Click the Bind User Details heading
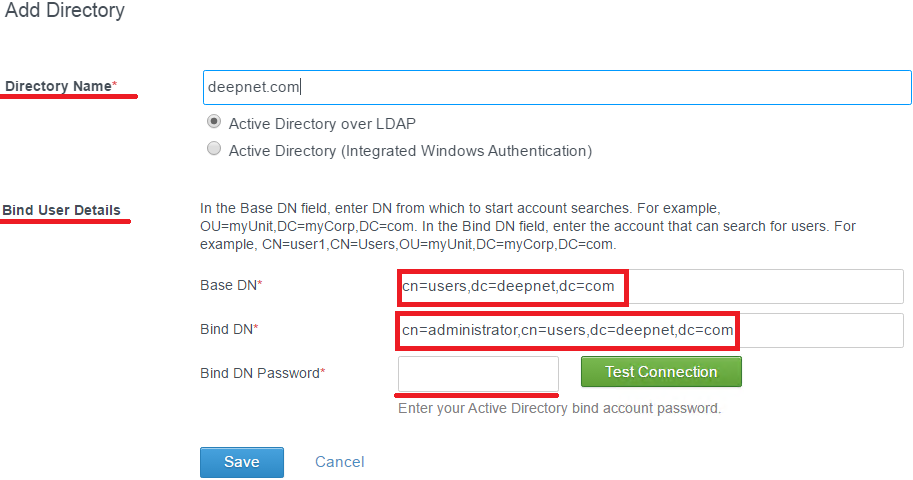Viewport: 913px width, 480px height. [x=61, y=210]
